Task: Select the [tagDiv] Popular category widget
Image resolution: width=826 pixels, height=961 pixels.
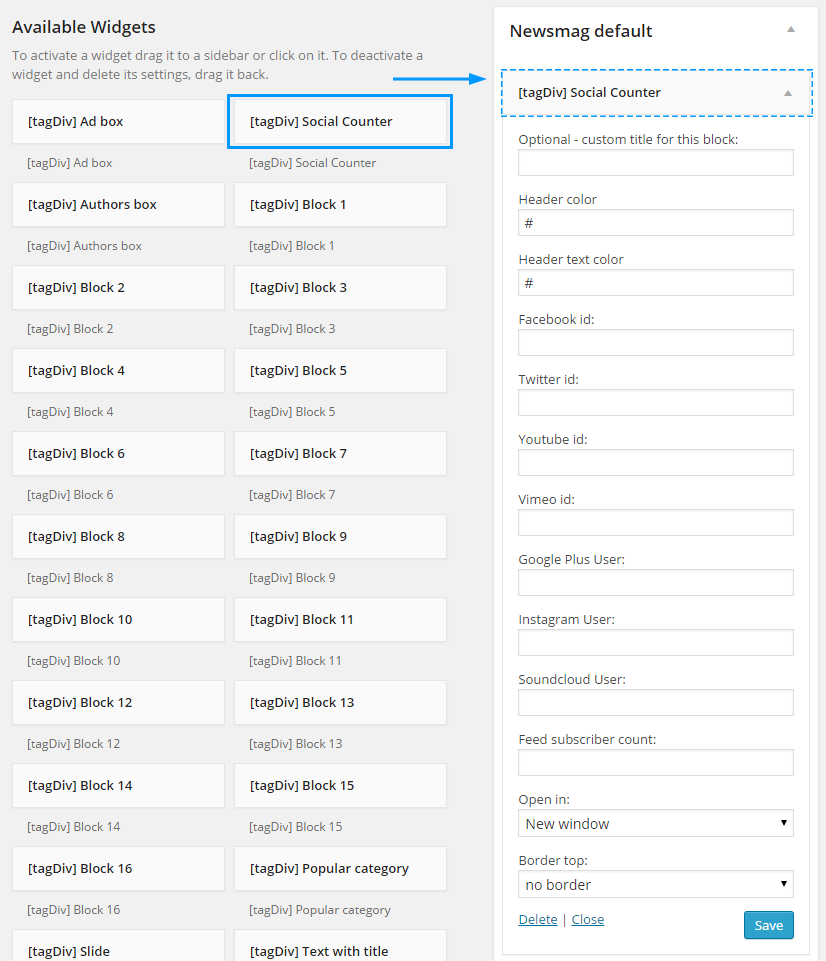Action: 340,869
